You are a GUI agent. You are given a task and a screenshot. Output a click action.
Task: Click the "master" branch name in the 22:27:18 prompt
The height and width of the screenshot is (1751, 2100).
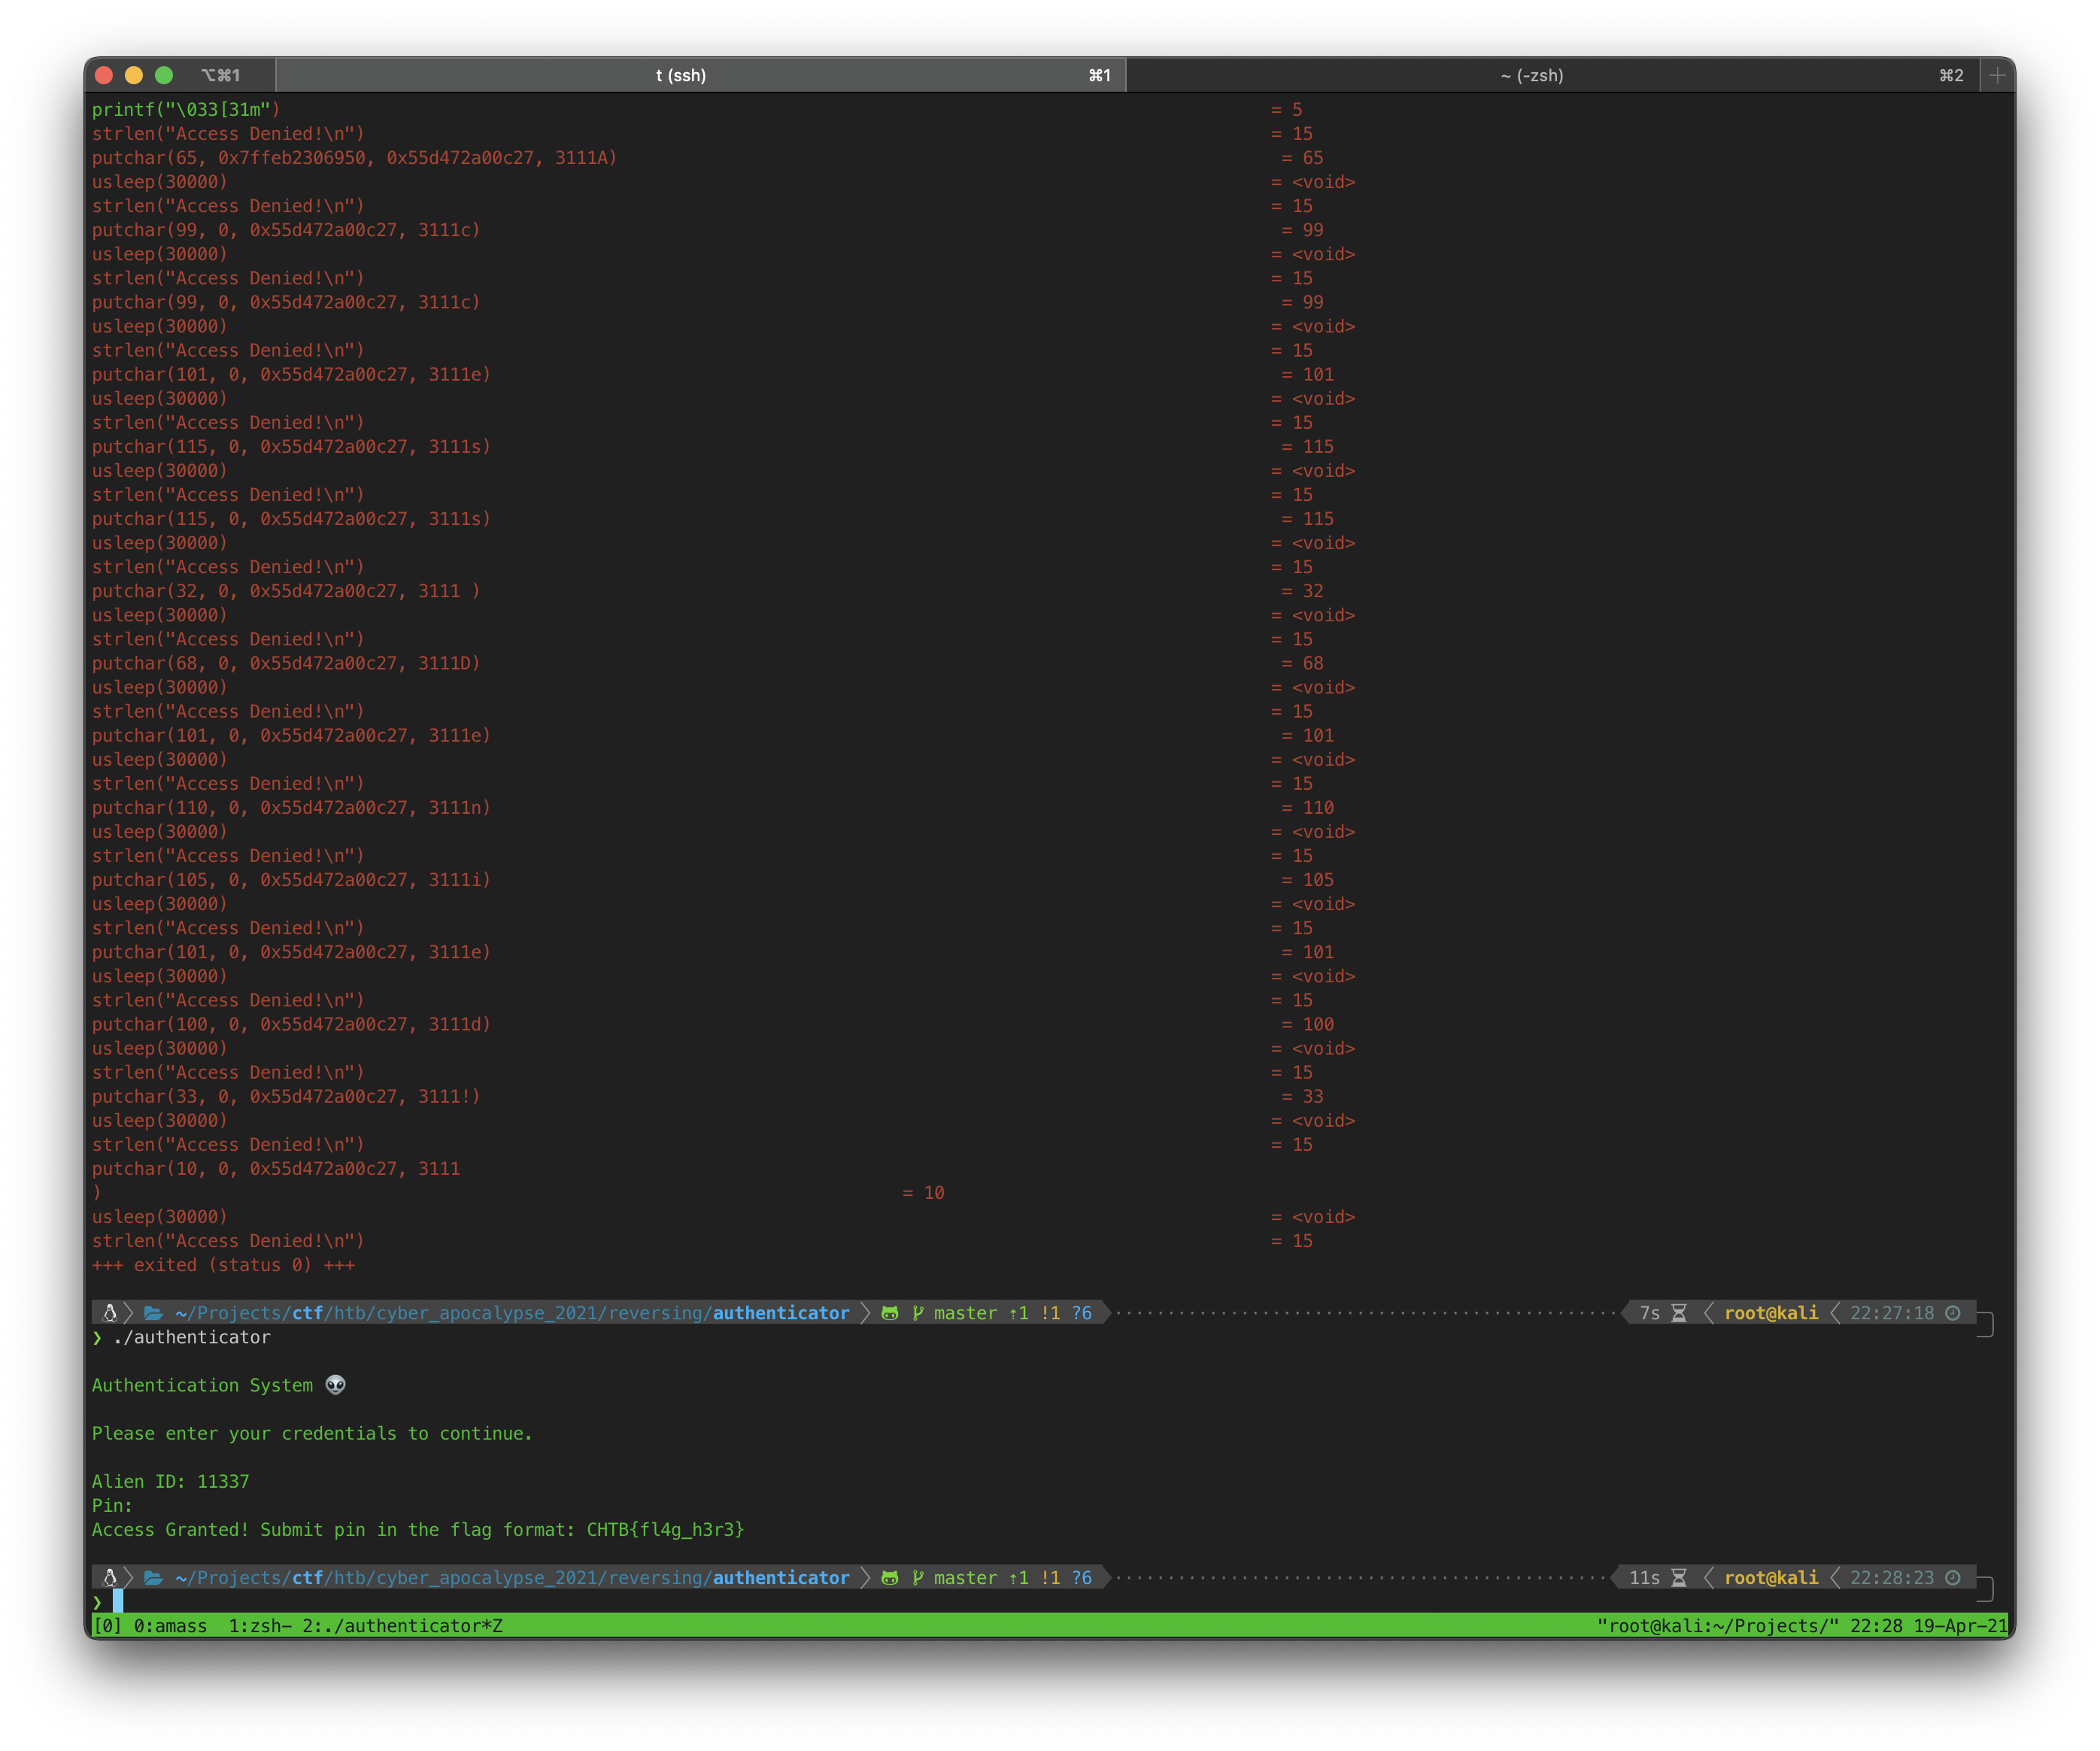[965, 1313]
